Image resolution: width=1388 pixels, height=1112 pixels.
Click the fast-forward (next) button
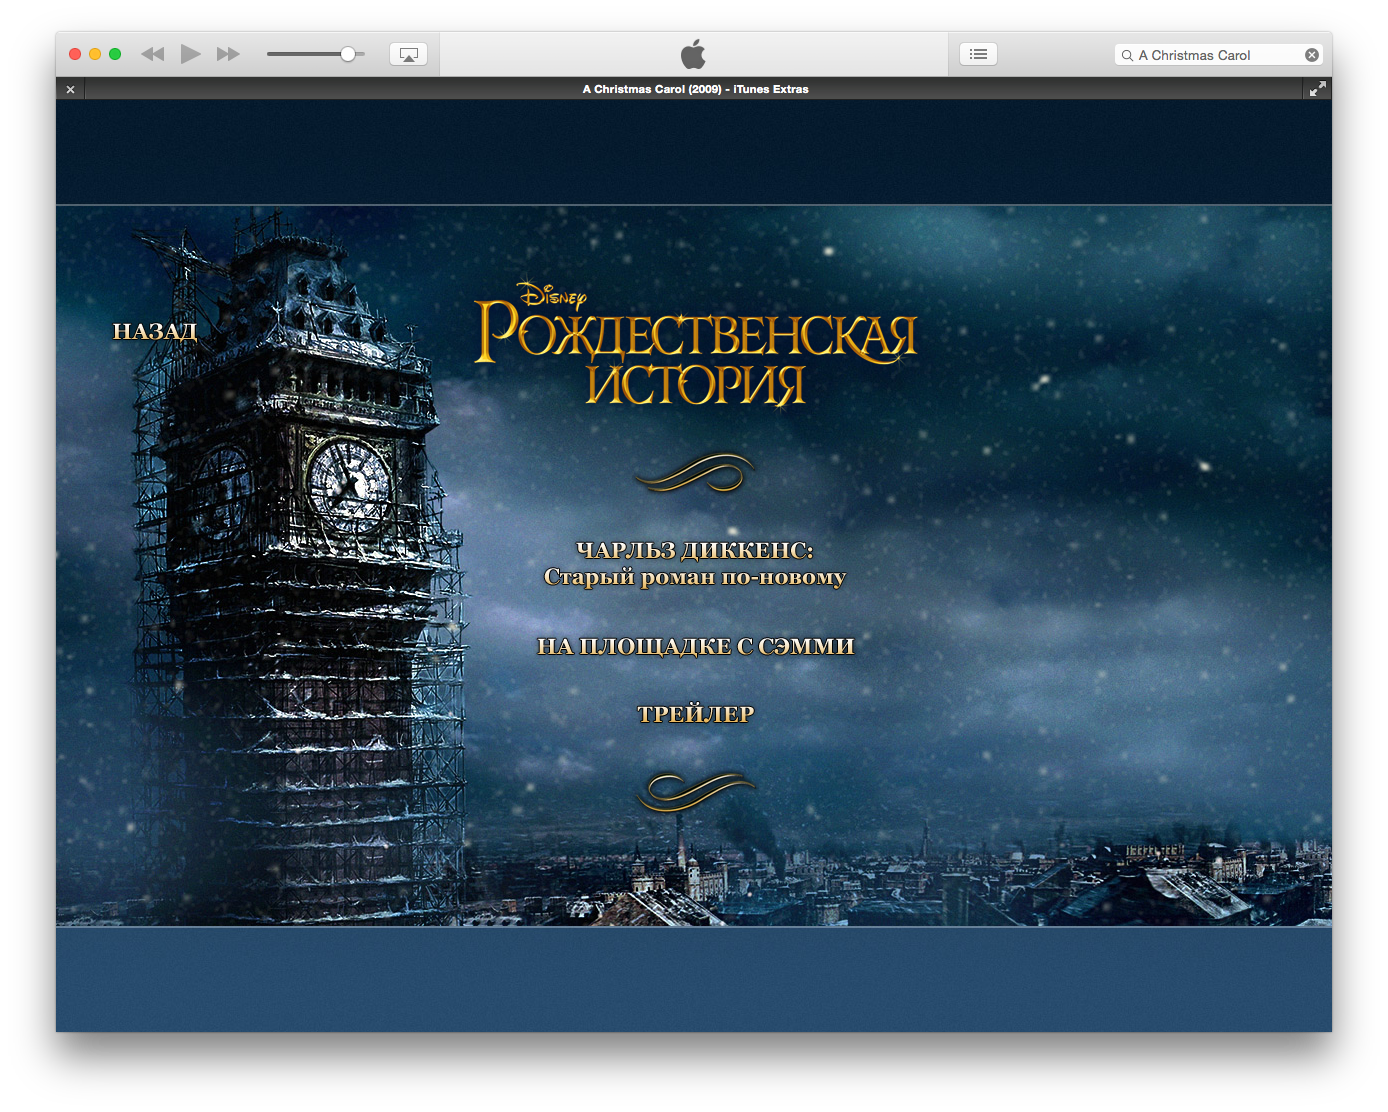tap(228, 54)
